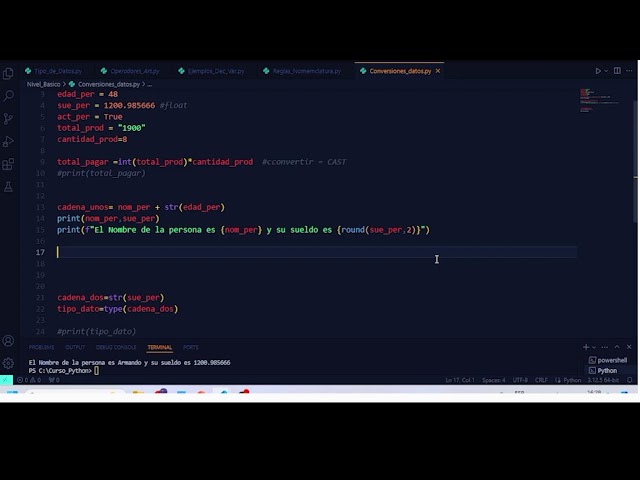Close the terminal panel

pyautogui.click(x=629, y=347)
